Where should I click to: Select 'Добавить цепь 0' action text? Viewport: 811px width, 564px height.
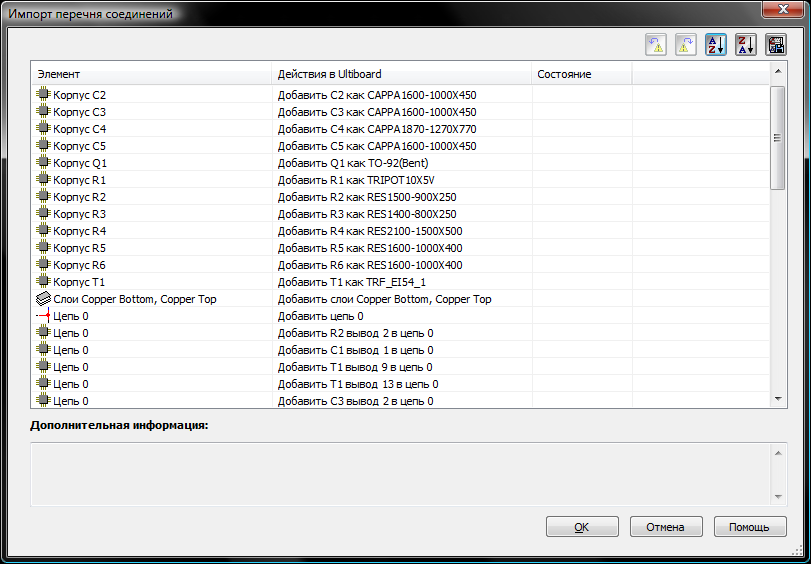pyautogui.click(x=320, y=316)
